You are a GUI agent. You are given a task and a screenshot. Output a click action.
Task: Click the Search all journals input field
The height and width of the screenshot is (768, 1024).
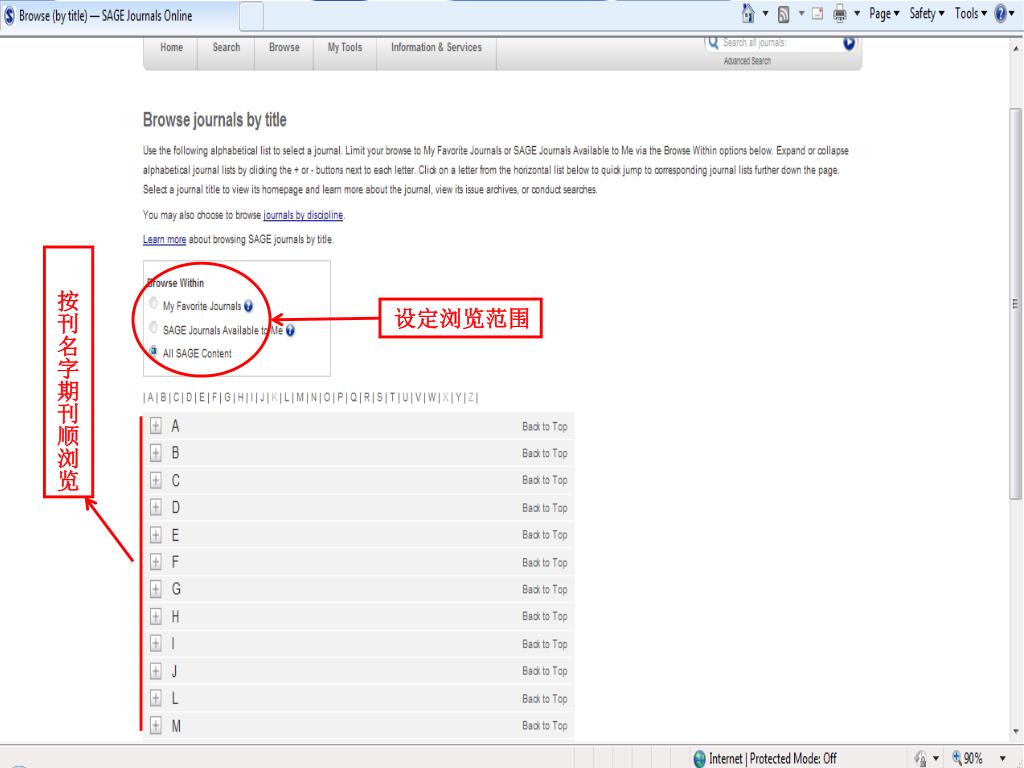(x=780, y=43)
